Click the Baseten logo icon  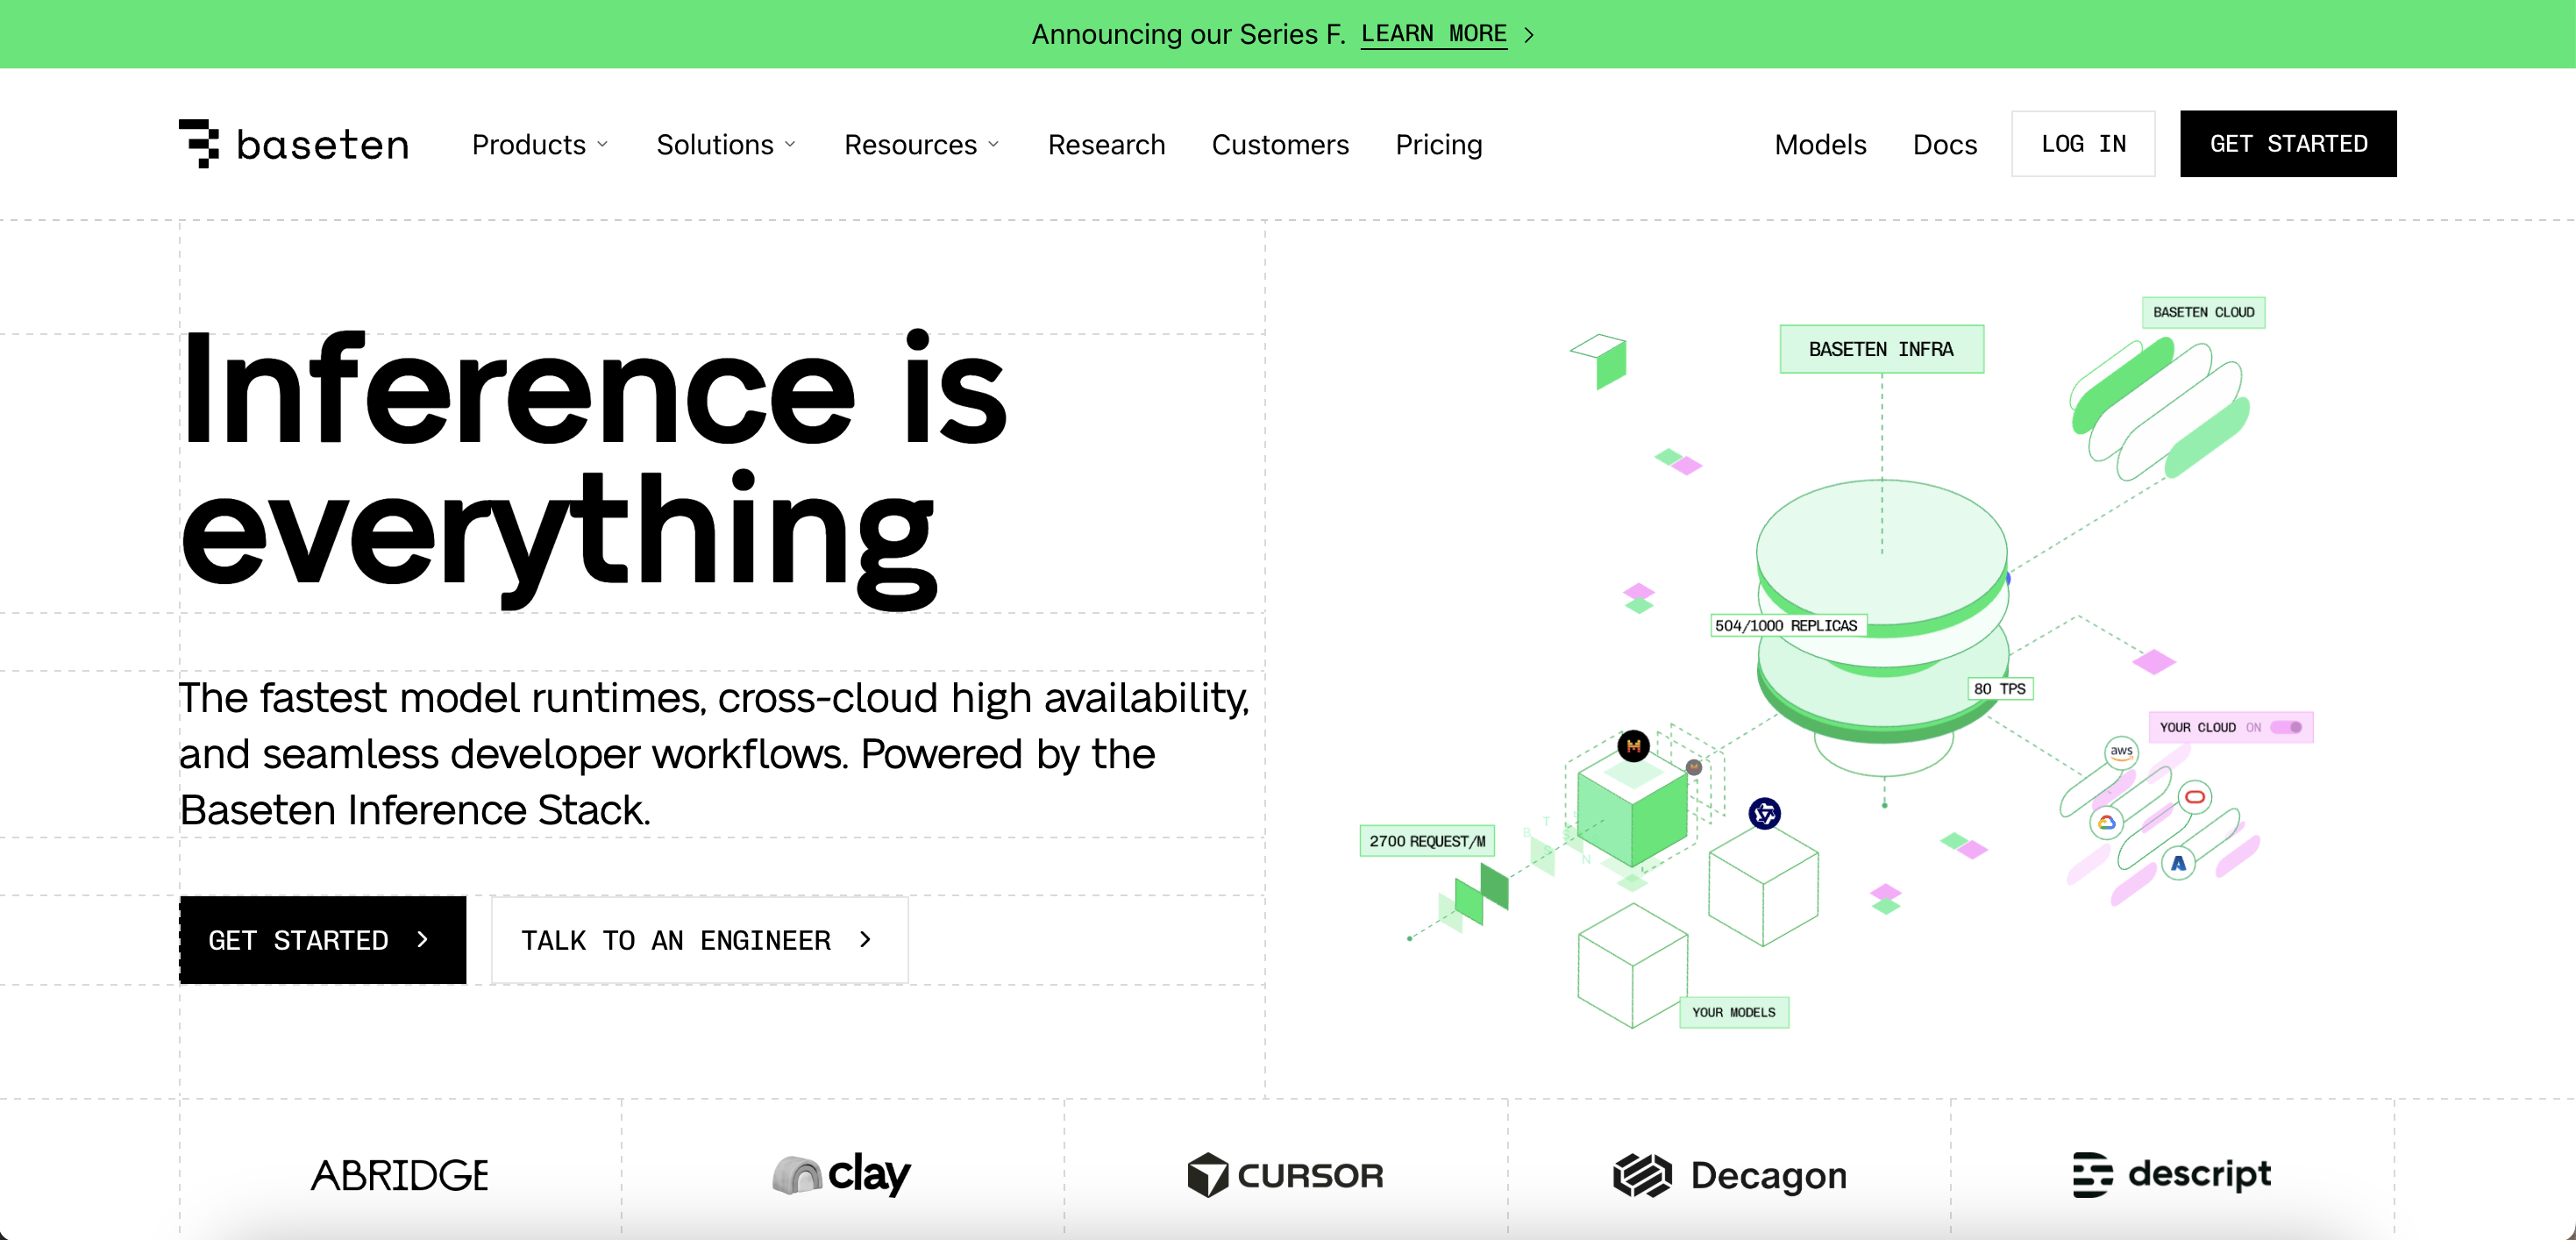click(x=199, y=144)
